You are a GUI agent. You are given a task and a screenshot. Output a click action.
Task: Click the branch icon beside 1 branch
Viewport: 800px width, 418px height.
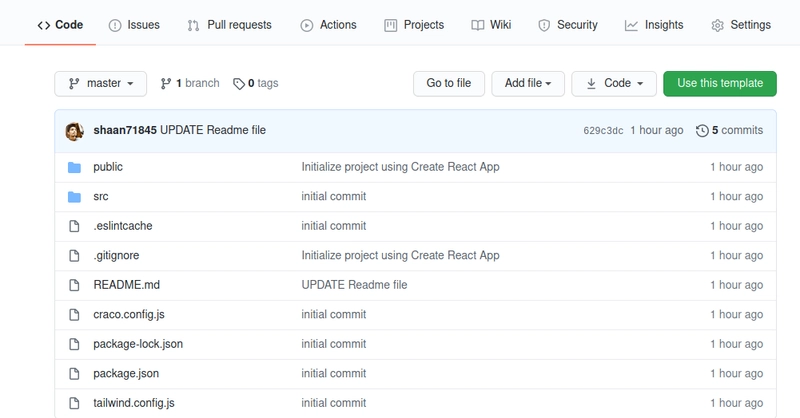coord(166,84)
